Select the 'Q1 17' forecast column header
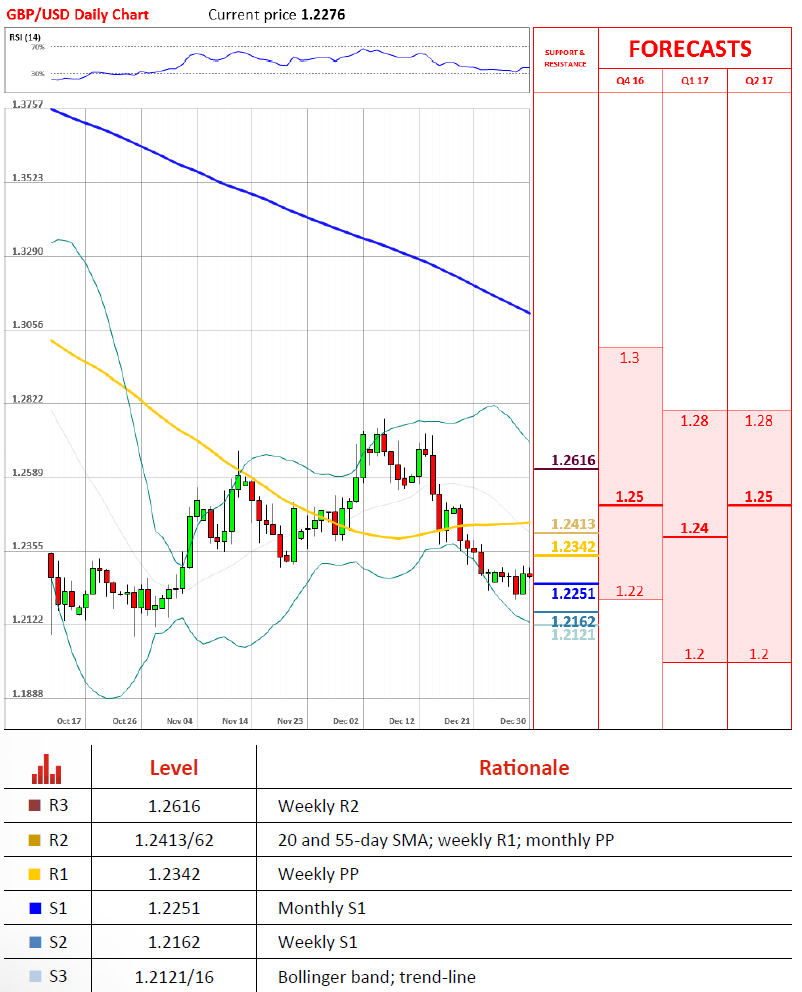 pos(694,80)
